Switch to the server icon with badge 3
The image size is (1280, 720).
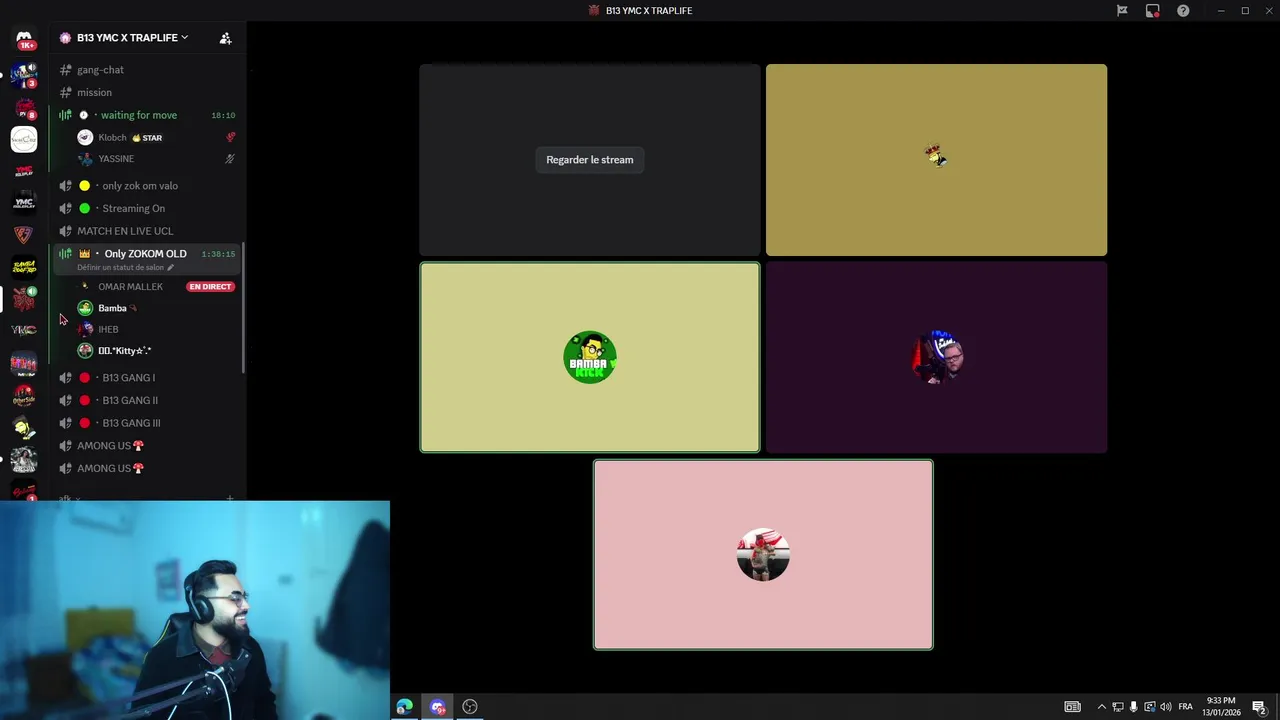pyautogui.click(x=24, y=75)
